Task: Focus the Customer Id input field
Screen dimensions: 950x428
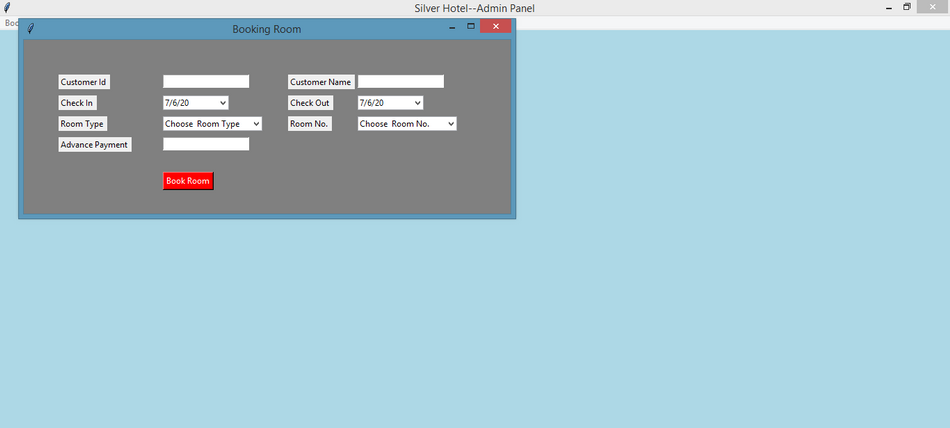Action: click(206, 82)
